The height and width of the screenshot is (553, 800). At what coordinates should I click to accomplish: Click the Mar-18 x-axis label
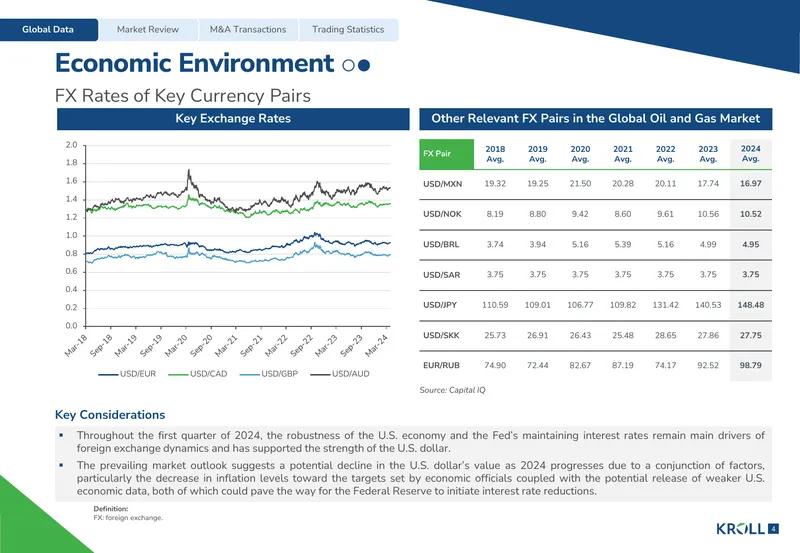(76, 346)
